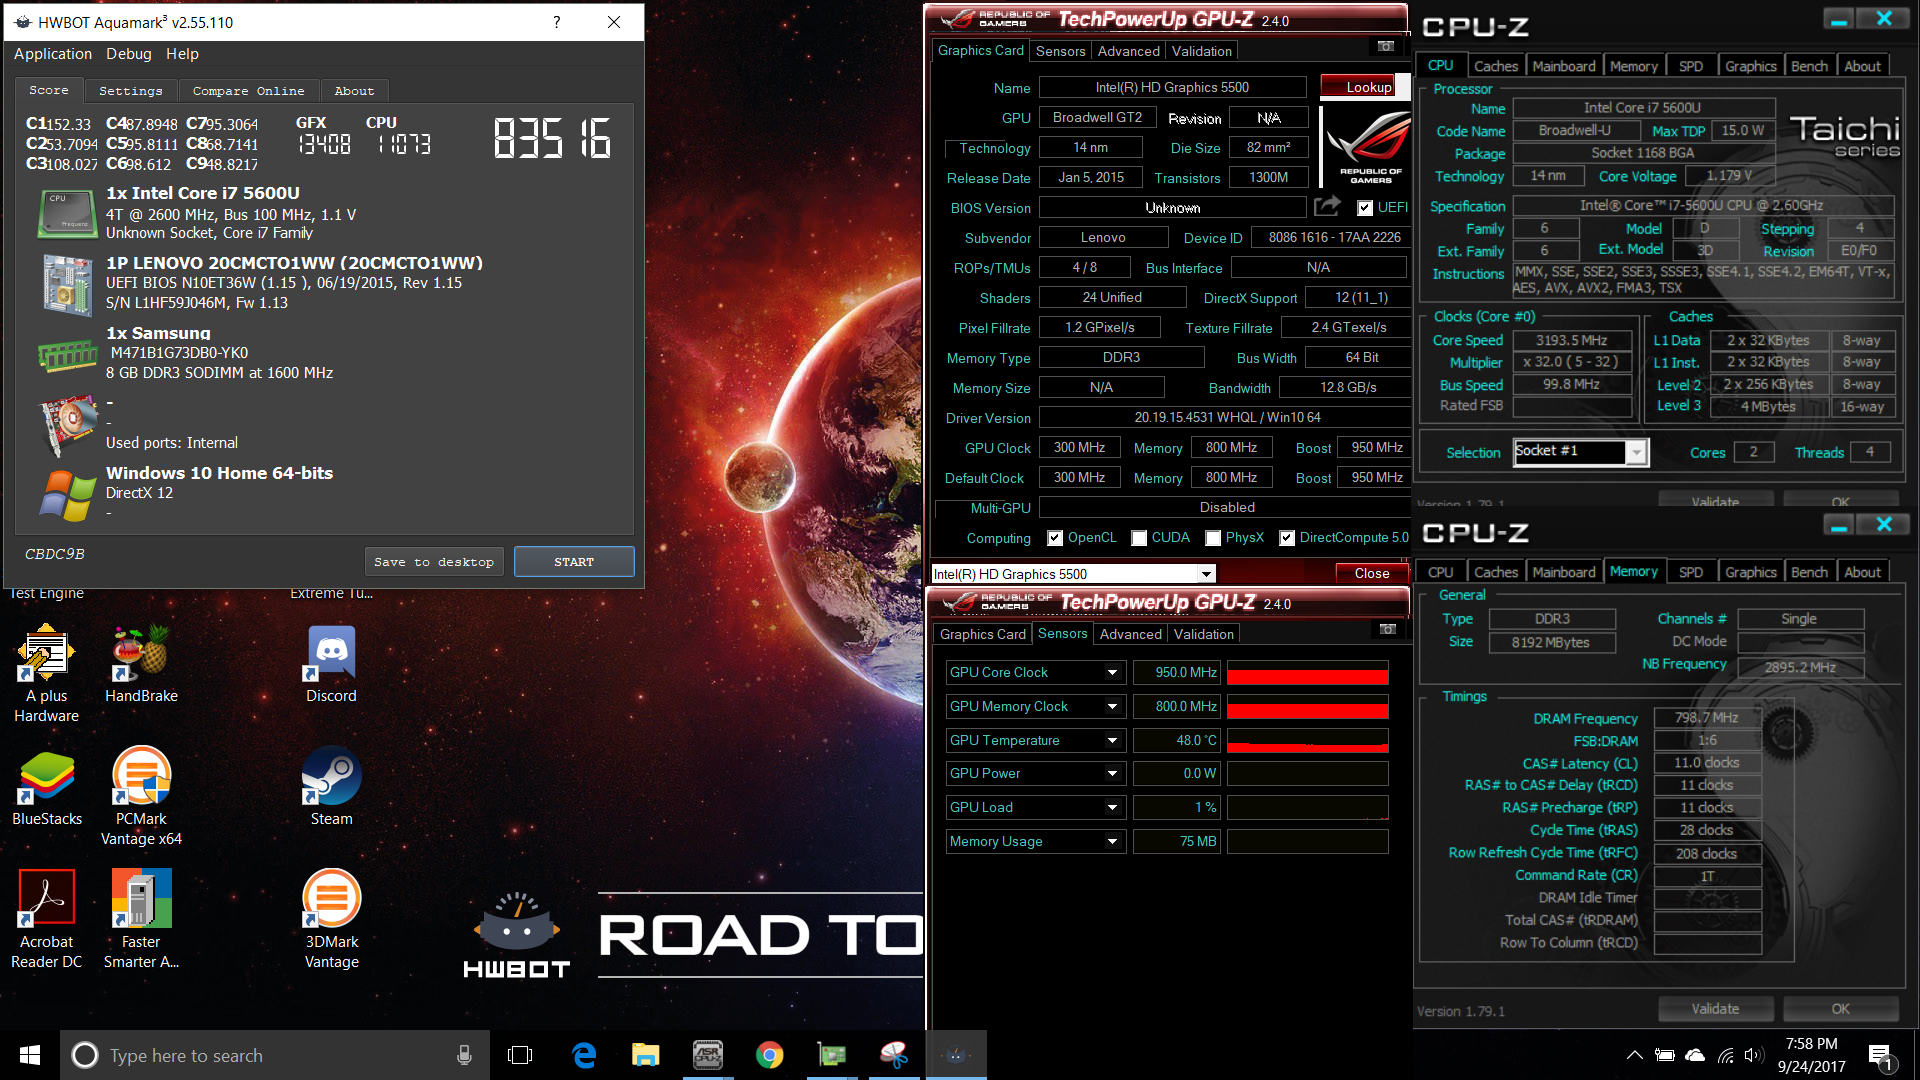The image size is (1920, 1080).
Task: Click the Cortana microphone icon
Action: pyautogui.click(x=464, y=1055)
